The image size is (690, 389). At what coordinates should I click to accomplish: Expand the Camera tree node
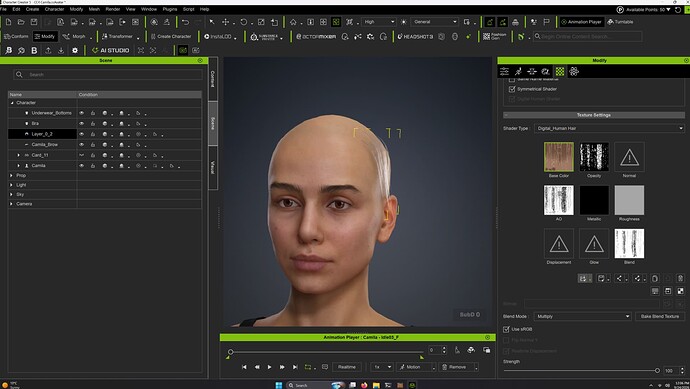[x=11, y=204]
